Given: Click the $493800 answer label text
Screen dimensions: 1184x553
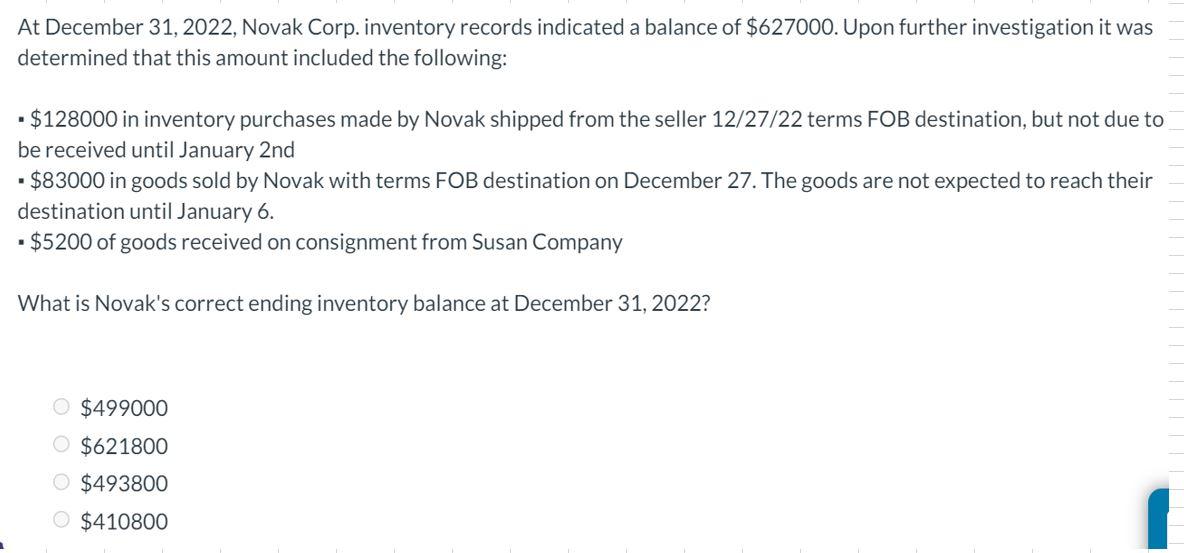Looking at the screenshot, I should click(124, 484).
